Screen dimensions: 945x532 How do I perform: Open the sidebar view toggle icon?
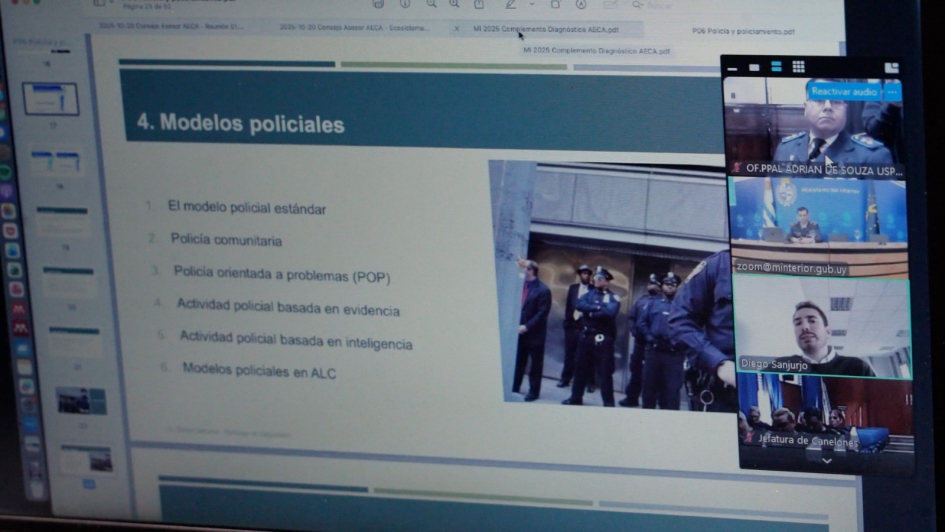click(x=99, y=3)
